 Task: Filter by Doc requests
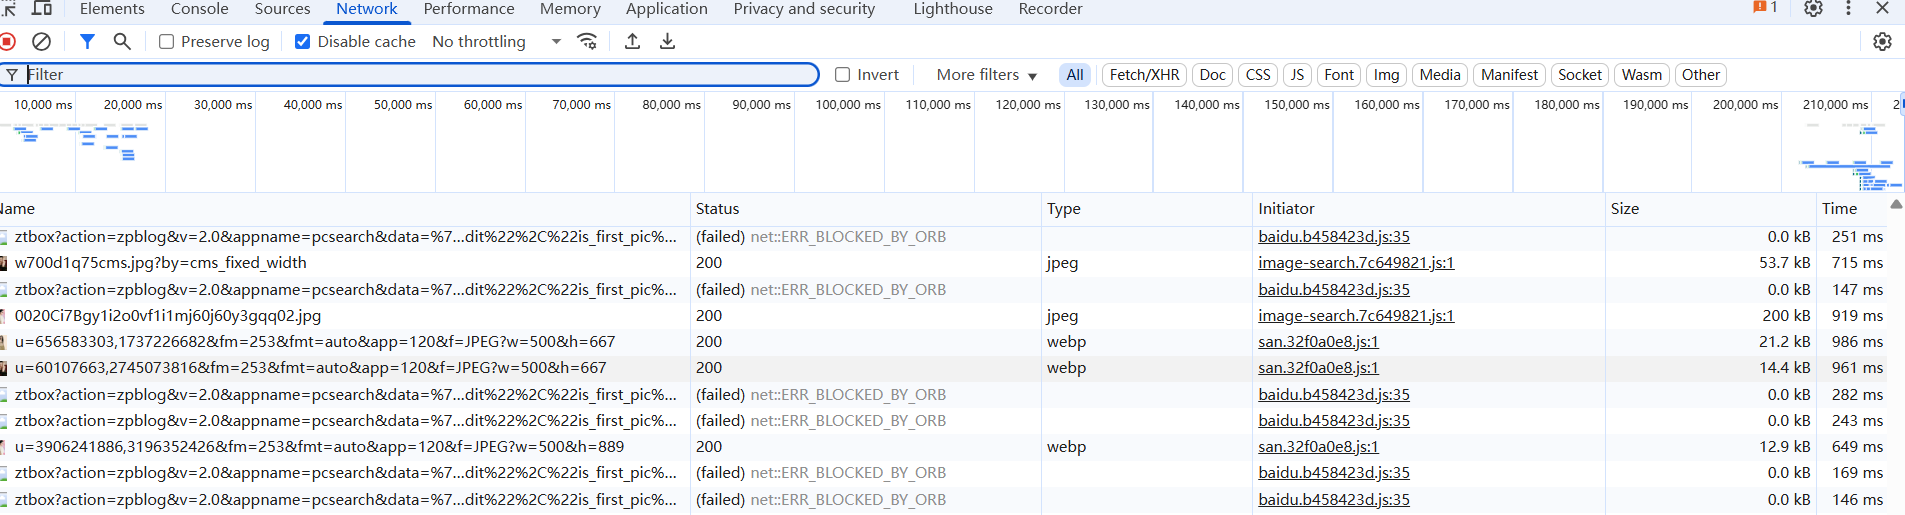tap(1212, 75)
